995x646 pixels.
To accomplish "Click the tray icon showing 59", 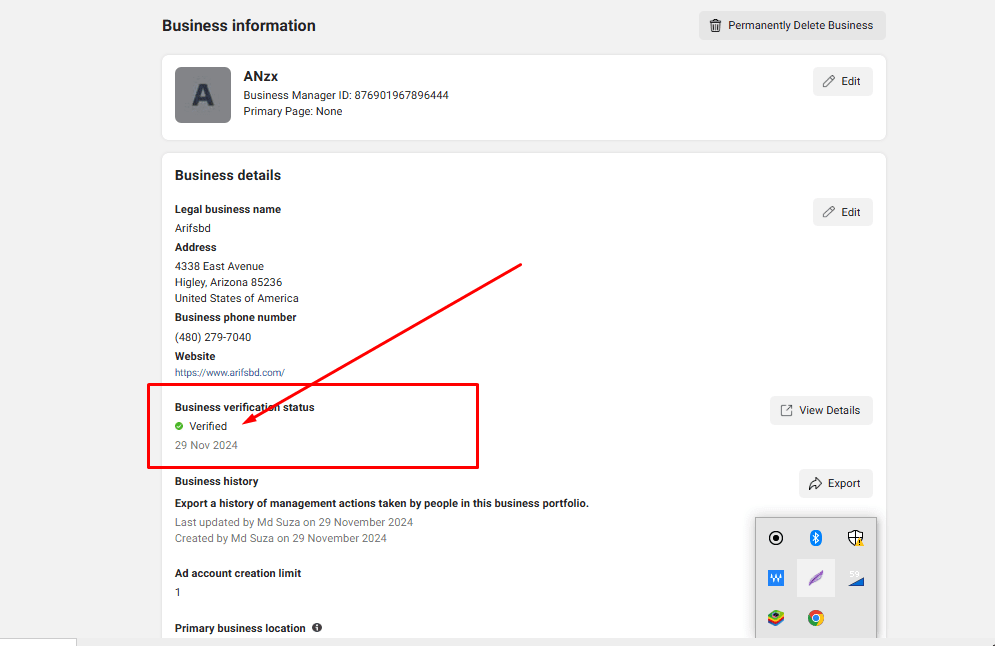I will tap(855, 578).
